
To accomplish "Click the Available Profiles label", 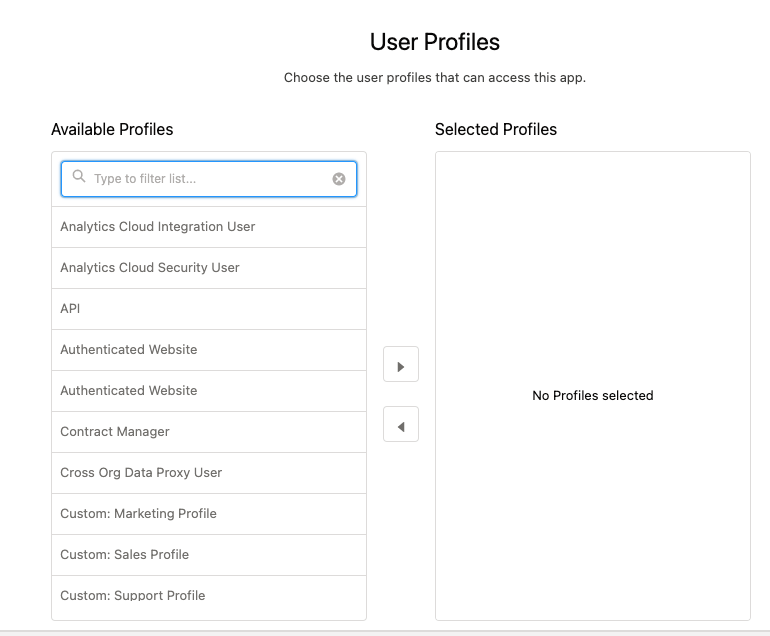I will click(112, 130).
